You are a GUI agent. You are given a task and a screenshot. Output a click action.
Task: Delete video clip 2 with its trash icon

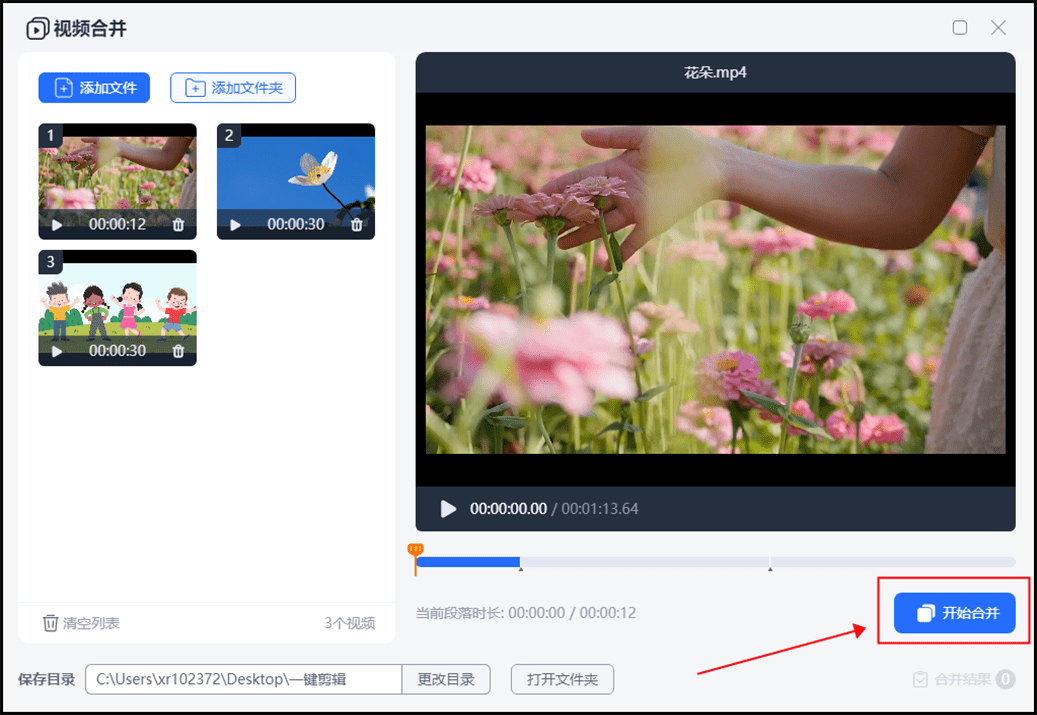pos(356,225)
